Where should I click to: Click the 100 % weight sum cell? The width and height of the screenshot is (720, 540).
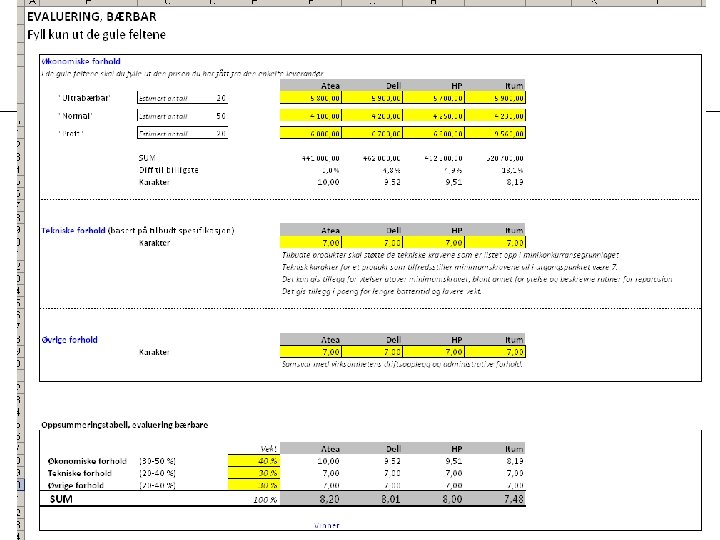click(x=265, y=500)
